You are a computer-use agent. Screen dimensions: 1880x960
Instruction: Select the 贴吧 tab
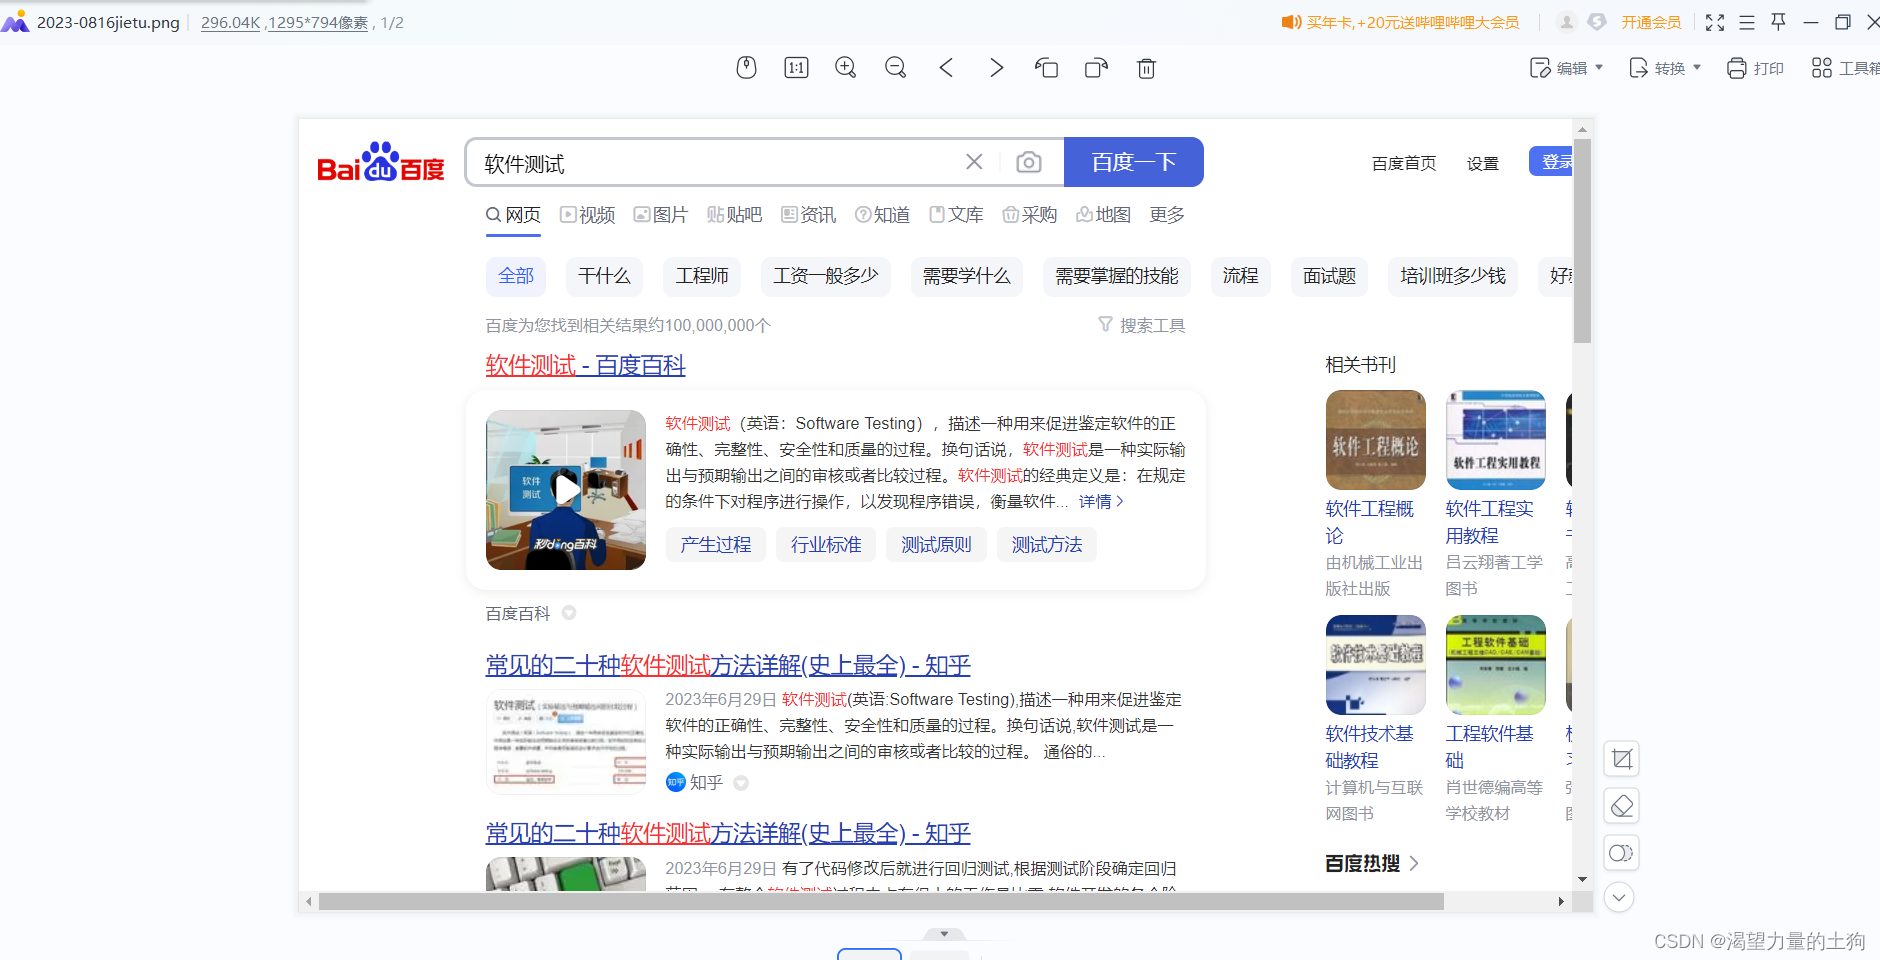tap(735, 215)
